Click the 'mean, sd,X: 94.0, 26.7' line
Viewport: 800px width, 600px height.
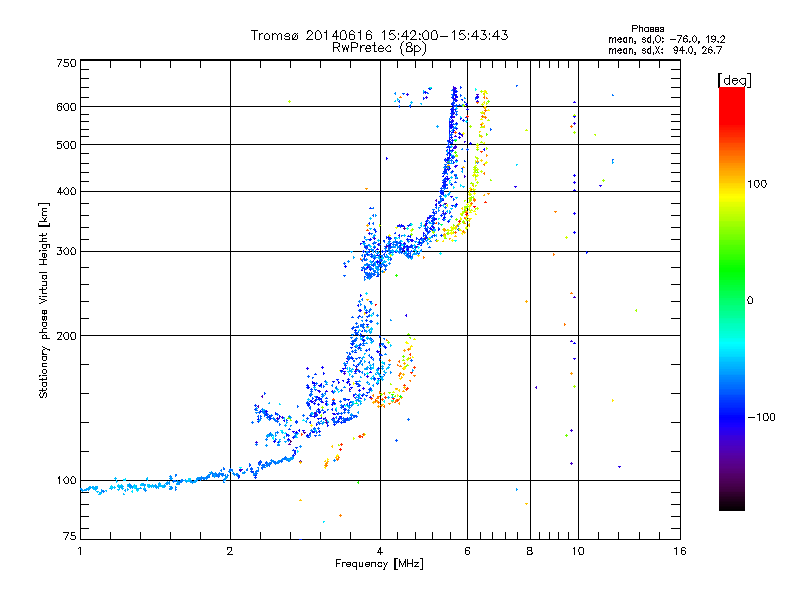point(665,50)
